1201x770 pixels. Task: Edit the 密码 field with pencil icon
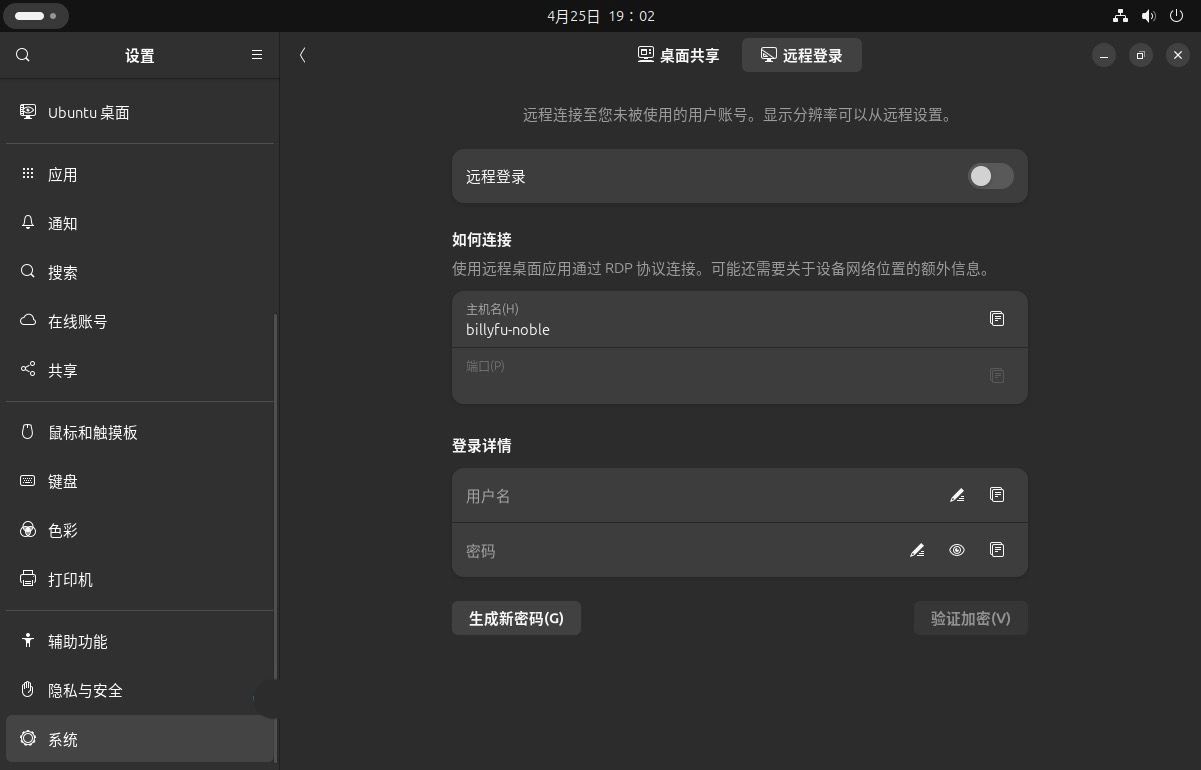916,550
